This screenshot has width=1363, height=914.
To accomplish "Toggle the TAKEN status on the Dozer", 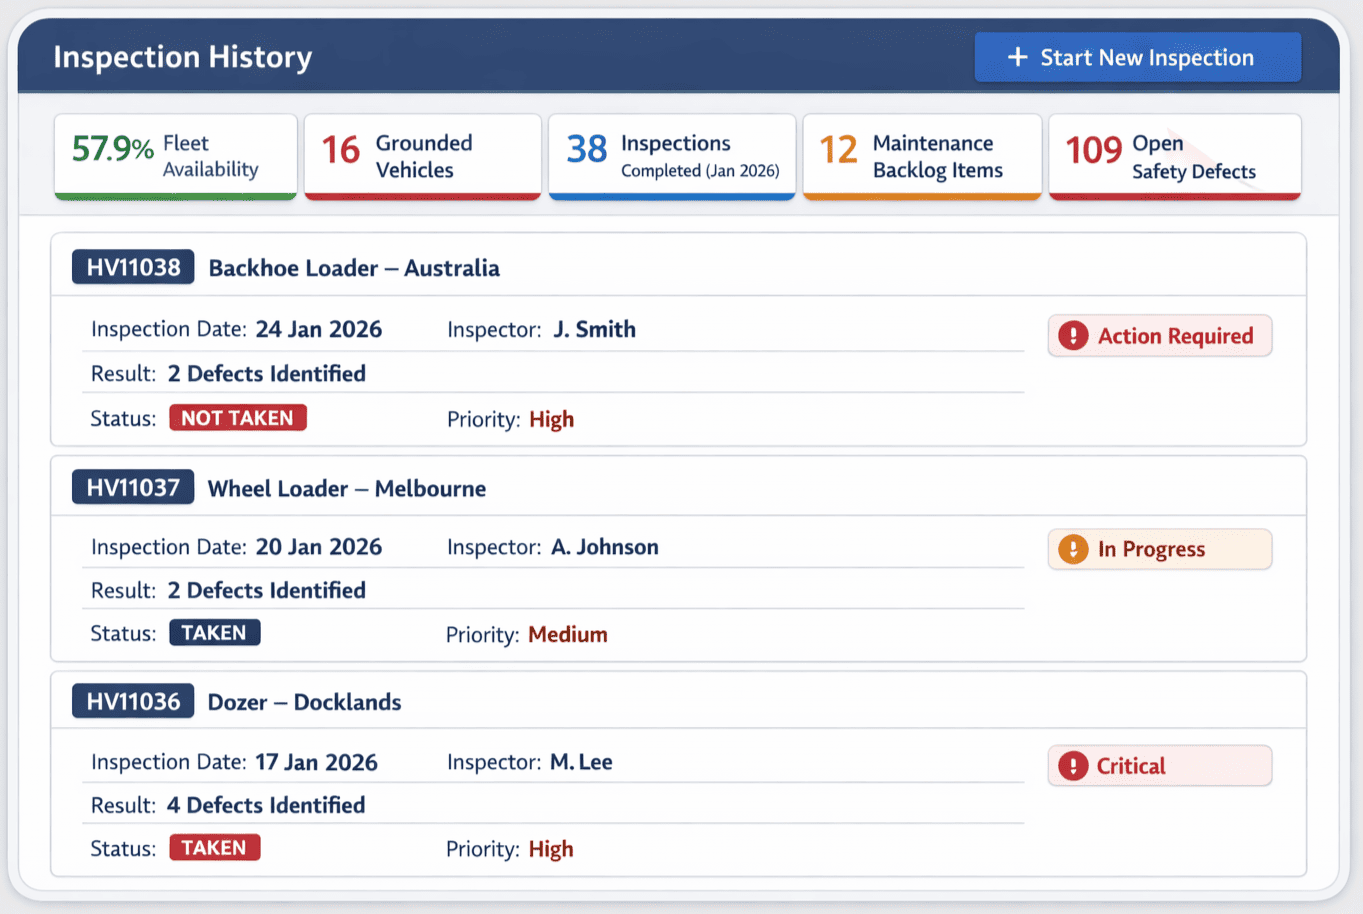I will (214, 847).
